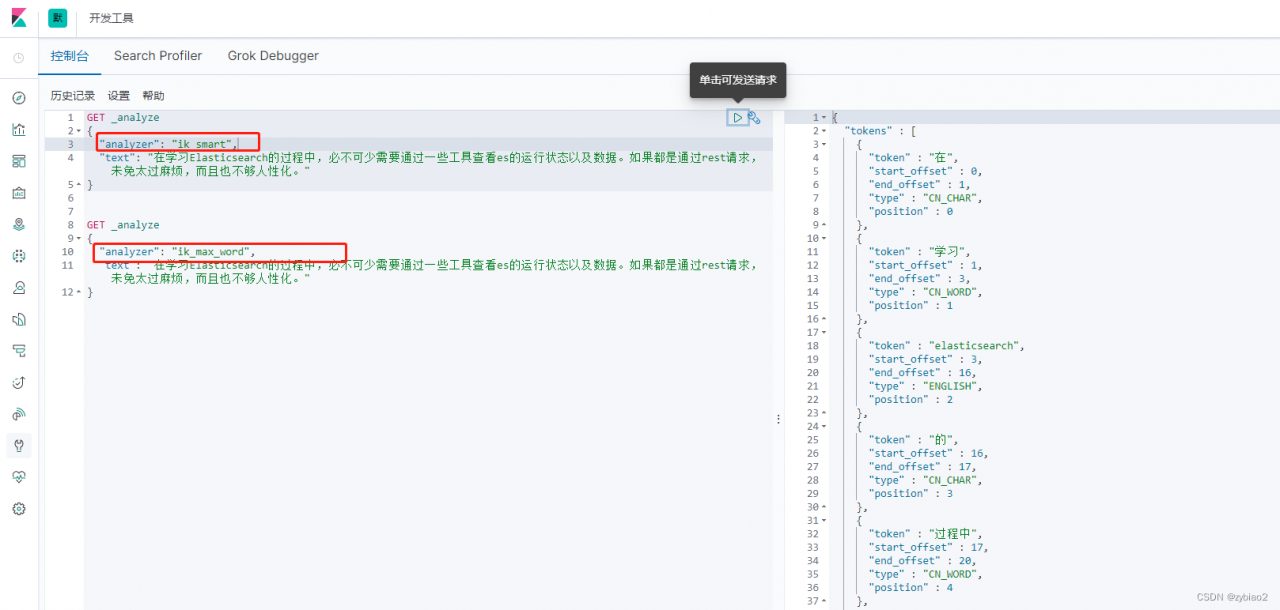Screen dimensions: 1280x610
Task: Click "token" : "过程中" in output
Action: click(927, 534)
